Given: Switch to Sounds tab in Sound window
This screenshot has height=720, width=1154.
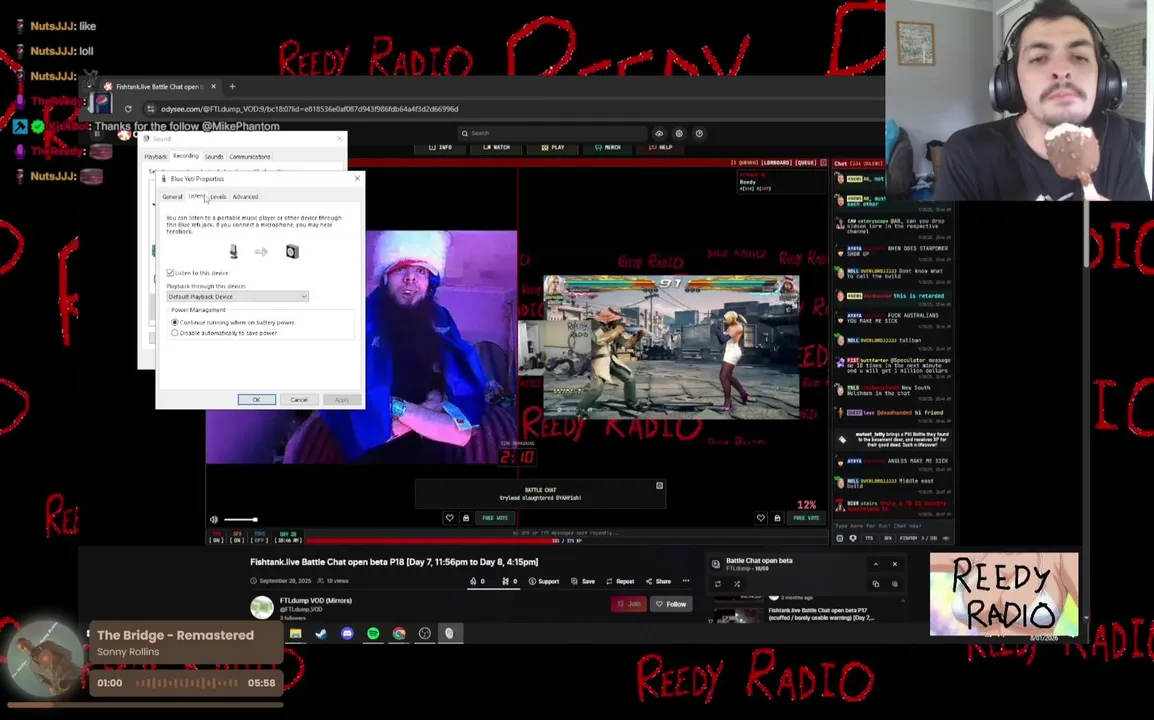Looking at the screenshot, I should click(x=214, y=157).
